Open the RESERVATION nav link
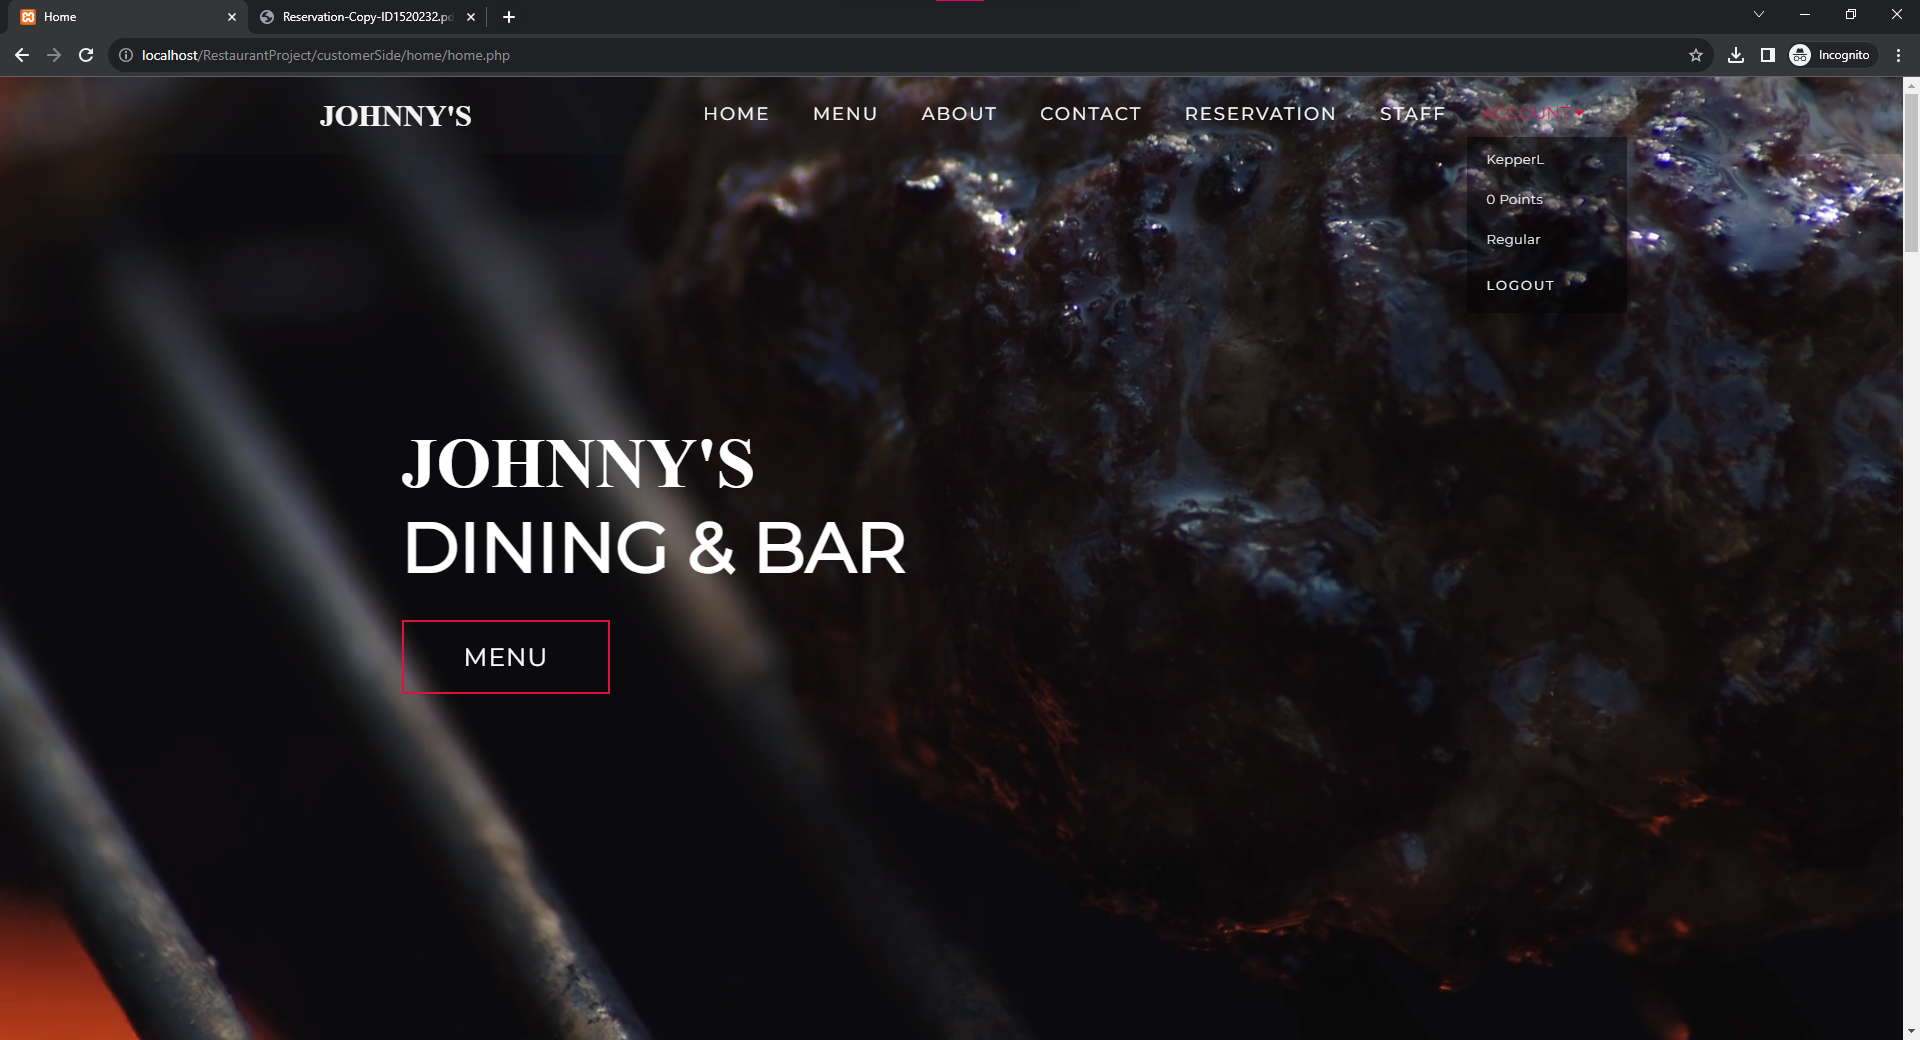 tap(1260, 114)
